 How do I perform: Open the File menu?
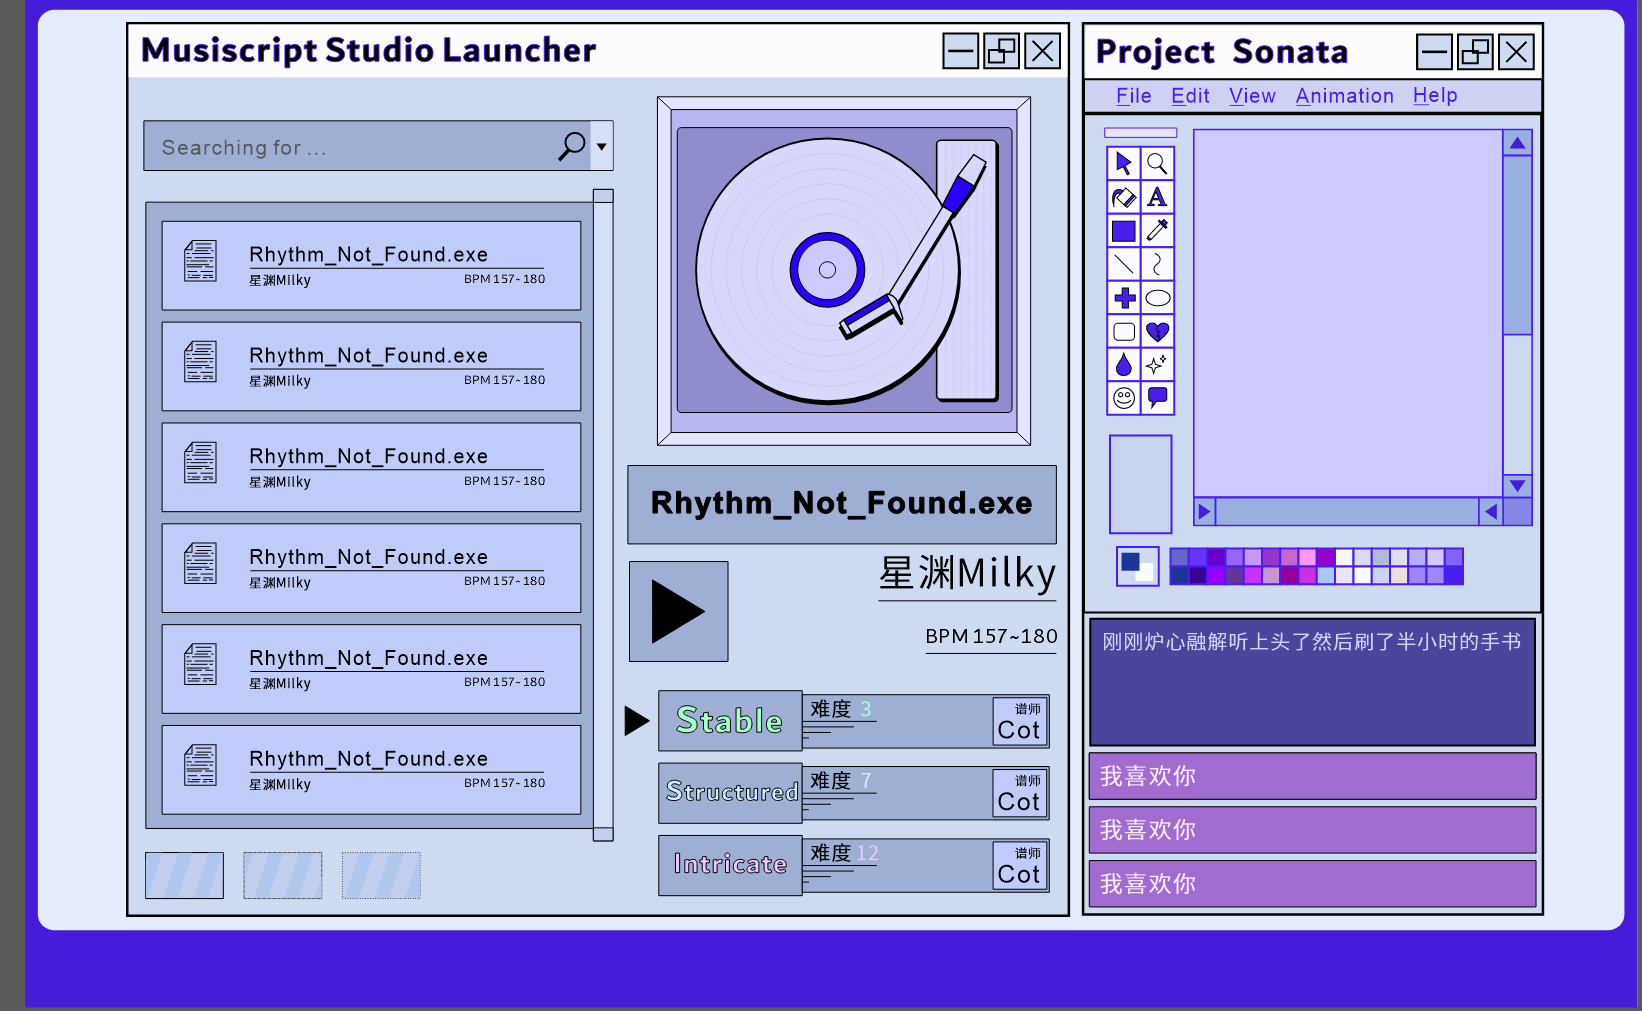pyautogui.click(x=1133, y=96)
